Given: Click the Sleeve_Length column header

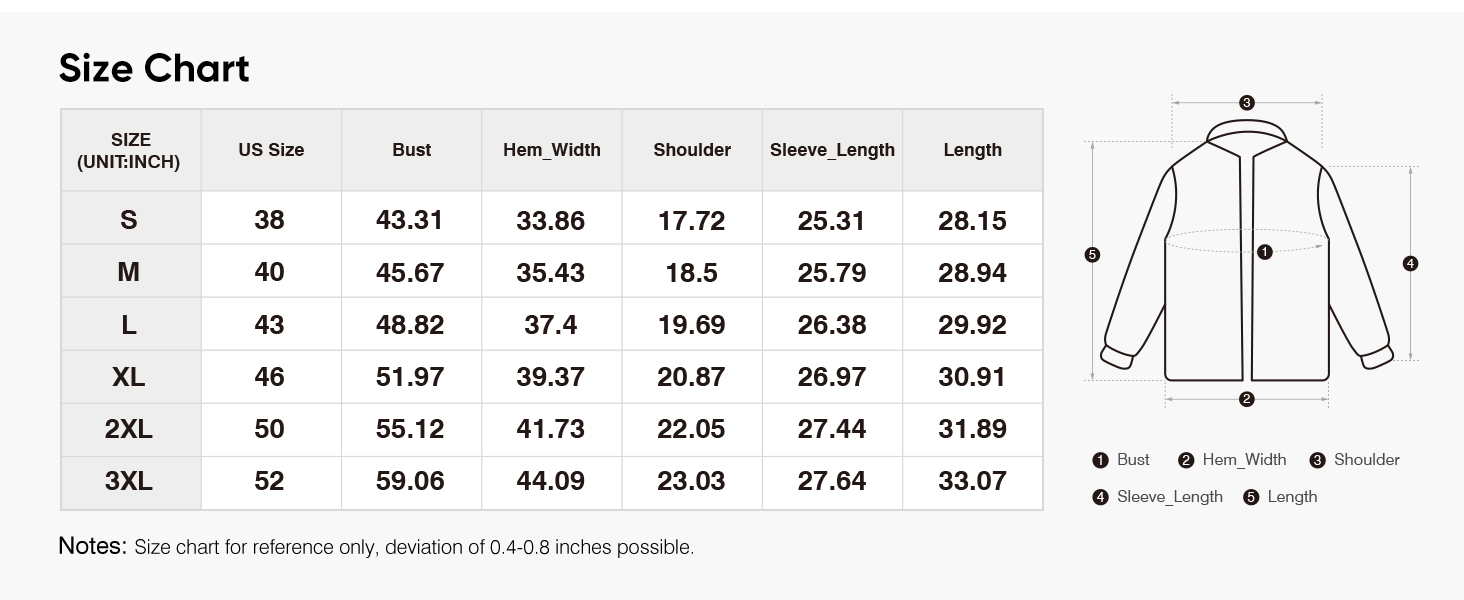Looking at the screenshot, I should click(x=832, y=150).
